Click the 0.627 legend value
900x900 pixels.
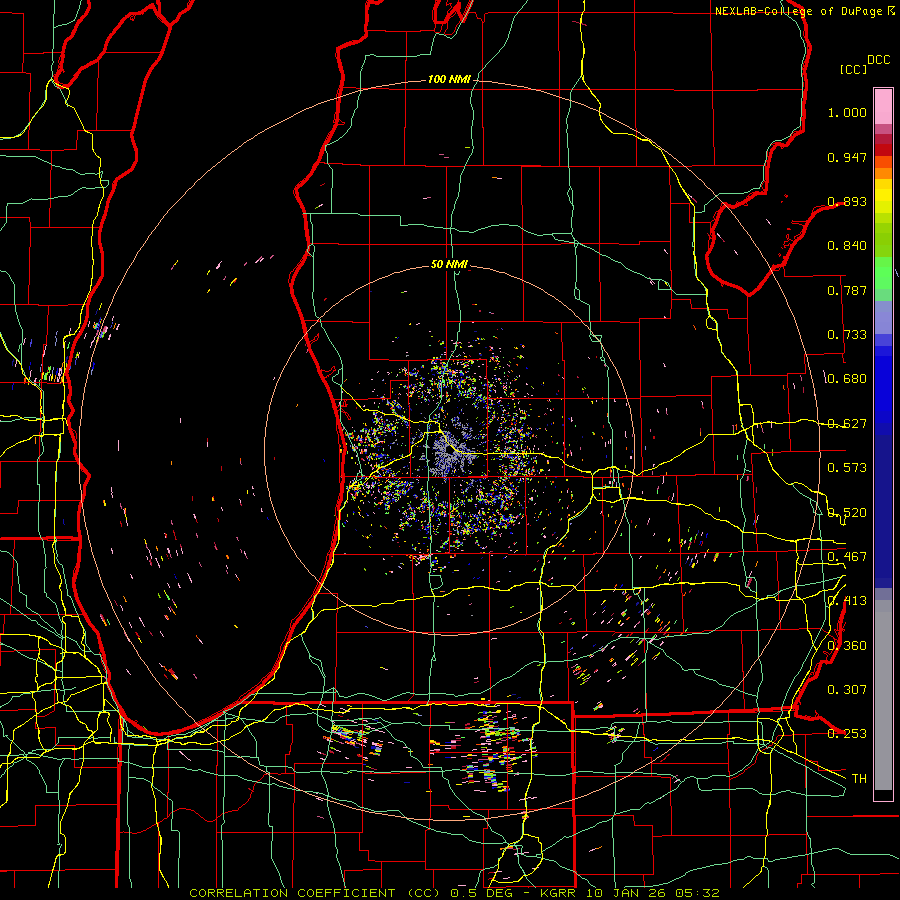[847, 424]
